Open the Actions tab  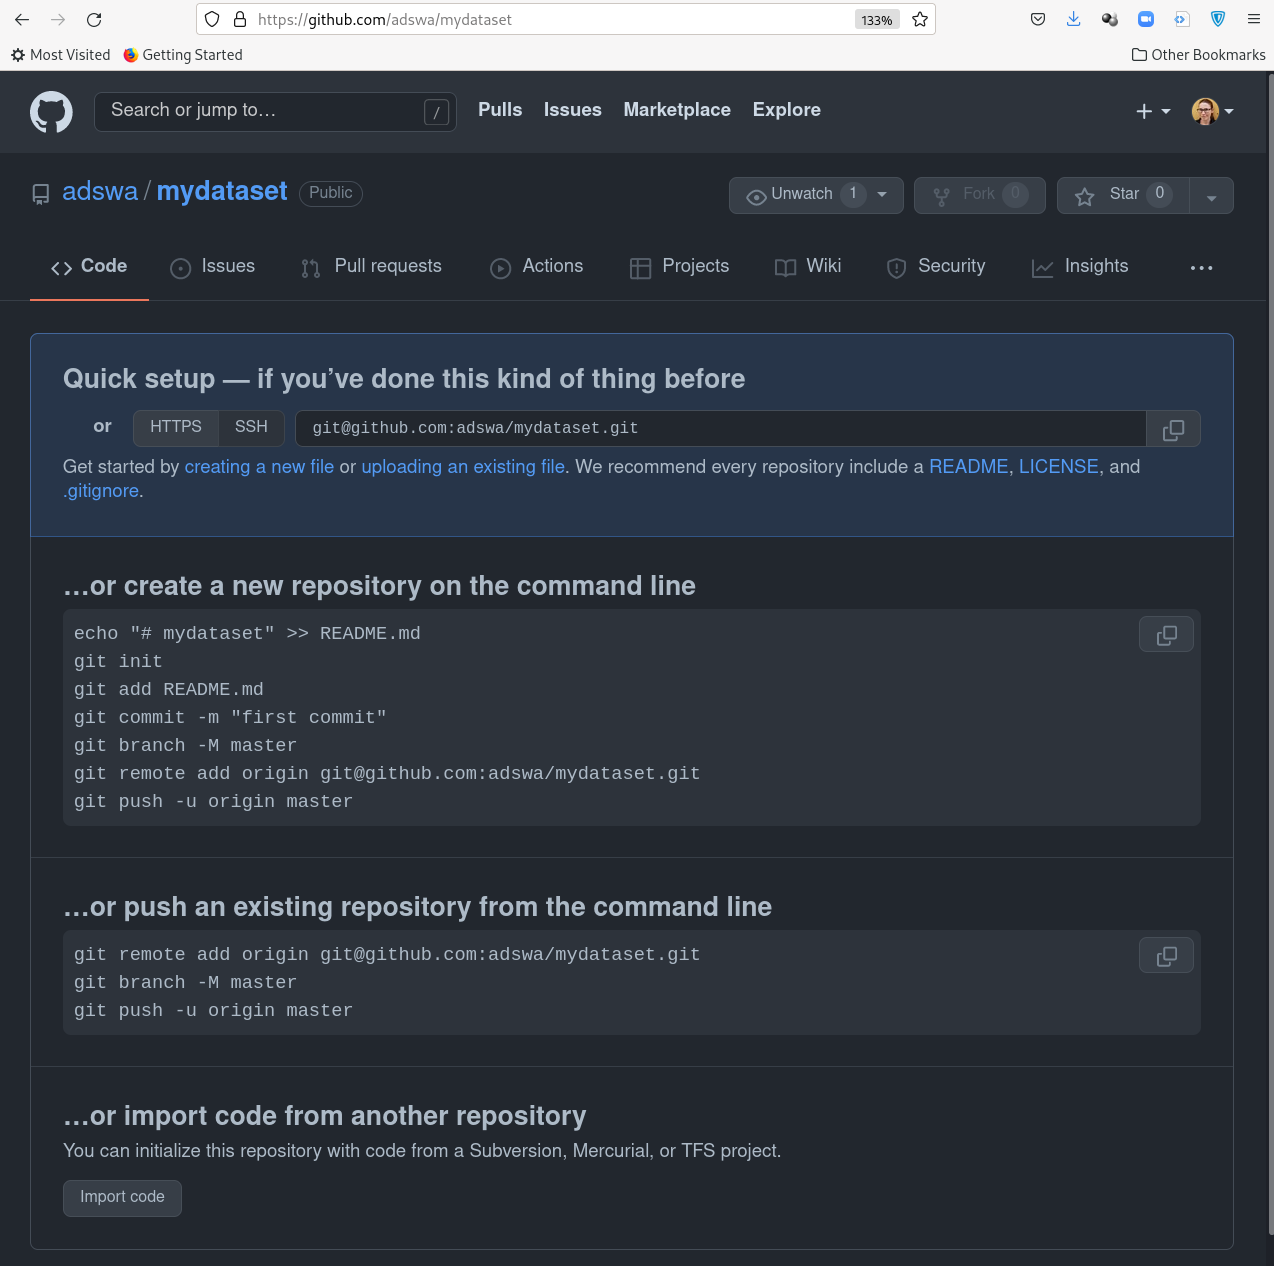click(x=537, y=267)
